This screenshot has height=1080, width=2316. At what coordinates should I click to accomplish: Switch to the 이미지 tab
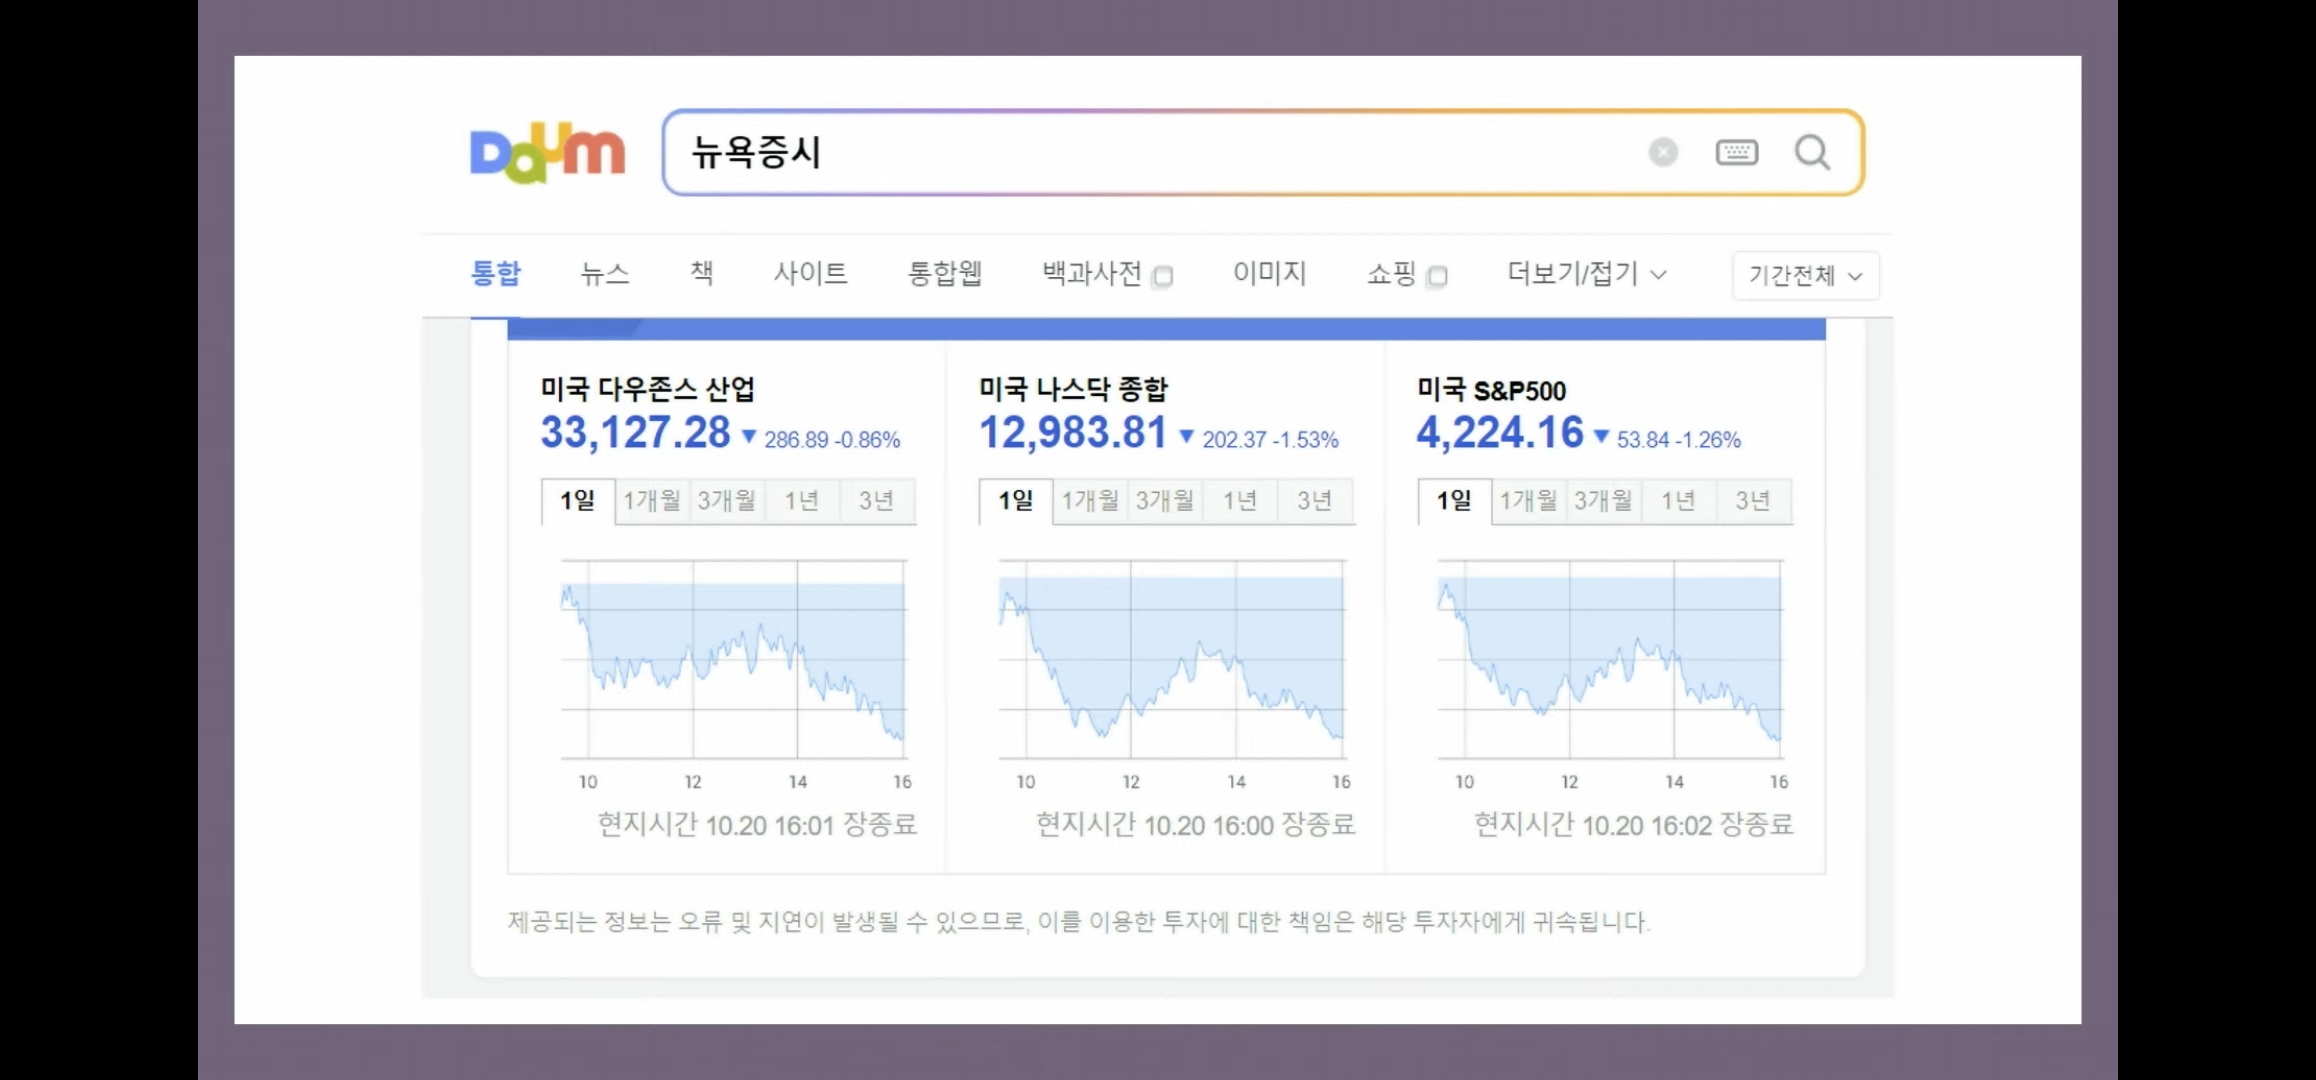[x=1269, y=273]
